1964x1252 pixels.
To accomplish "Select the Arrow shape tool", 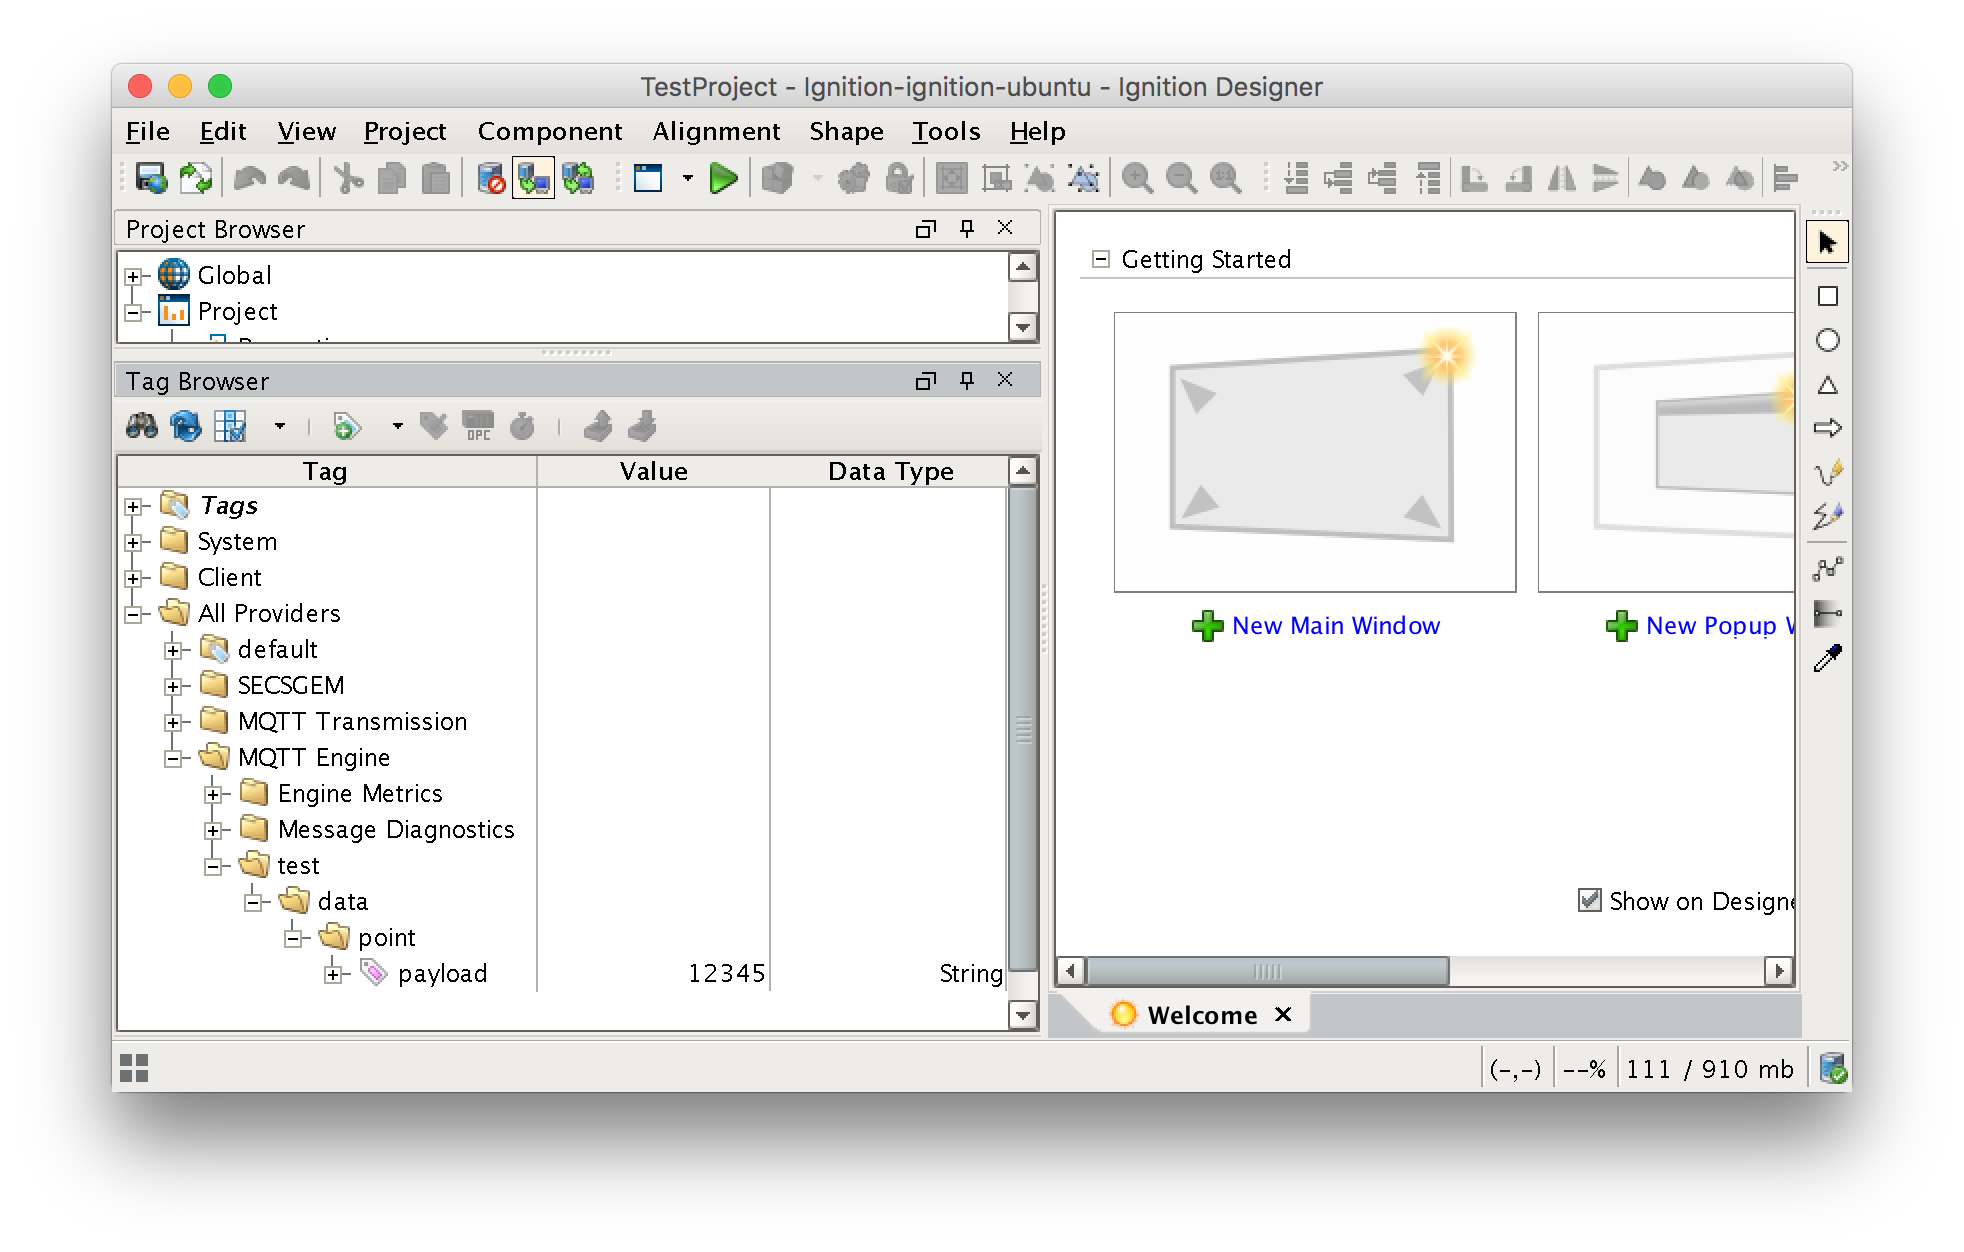I will coord(1827,428).
